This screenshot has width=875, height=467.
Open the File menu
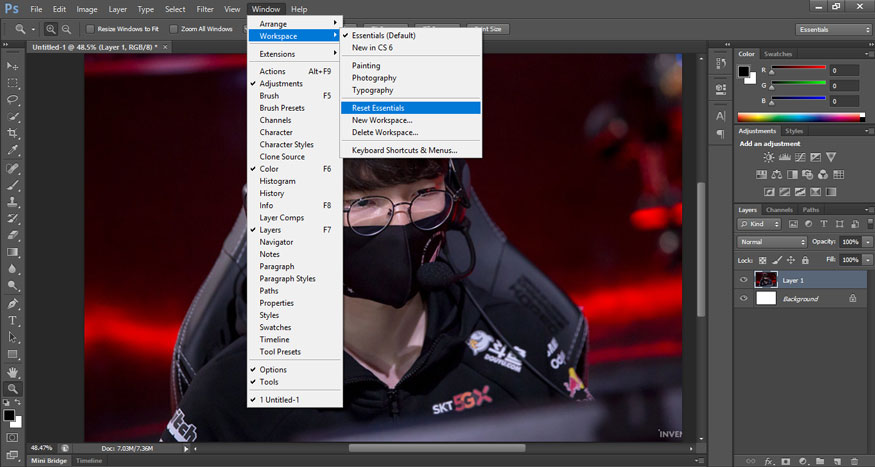[36, 9]
